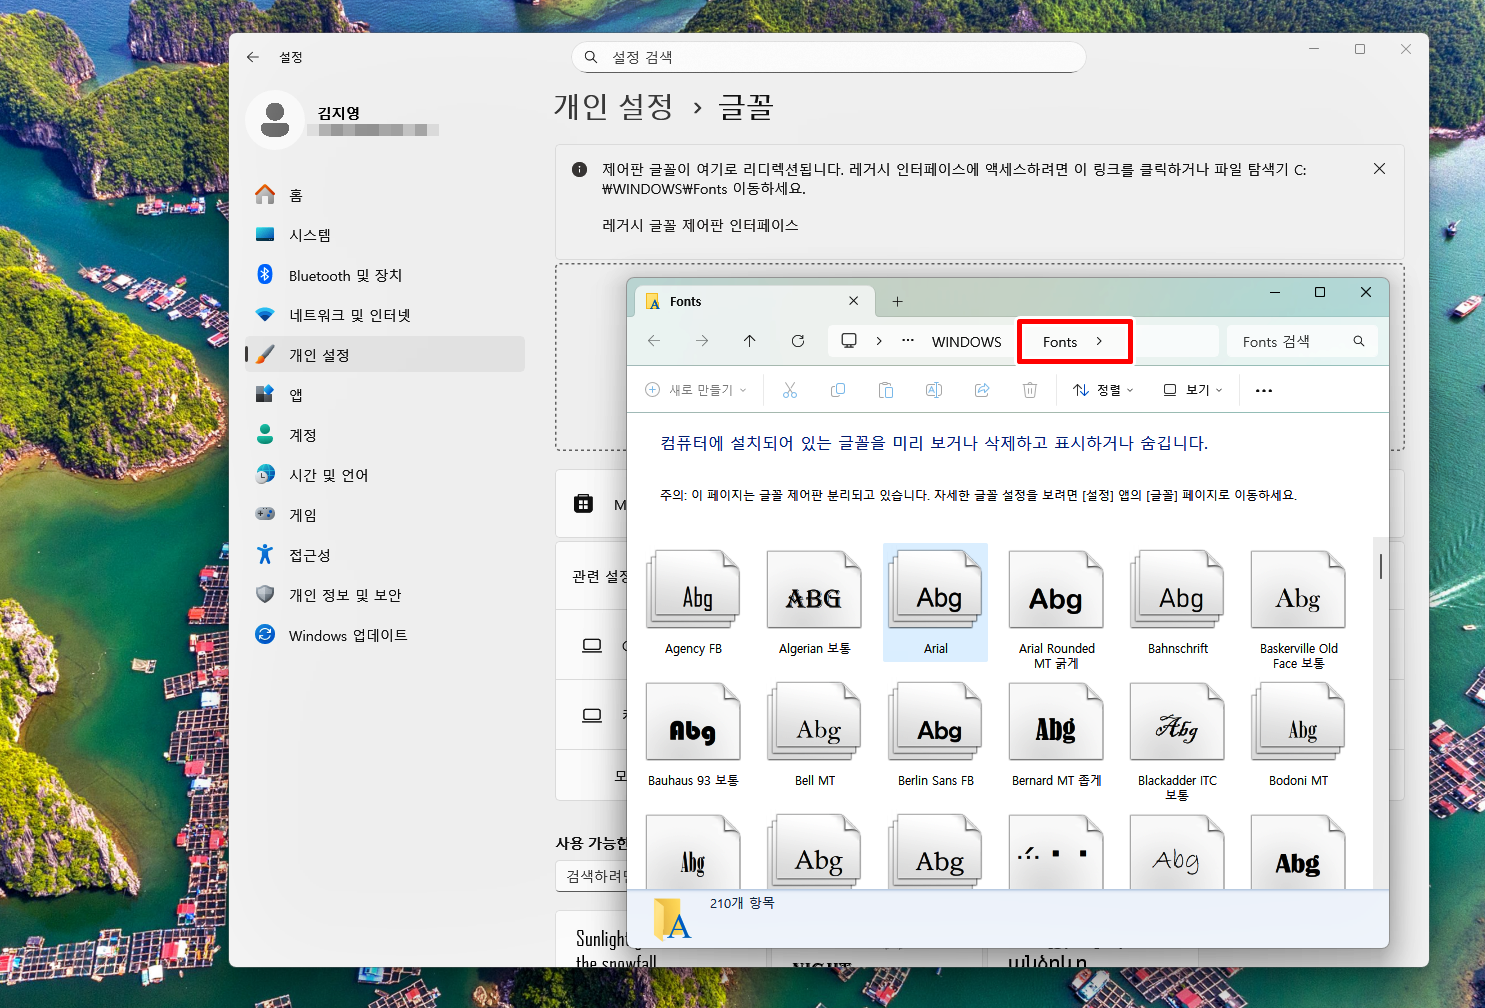Click the 개인 설정 breadcrumb title
Image resolution: width=1485 pixels, height=1008 pixels.
[613, 107]
